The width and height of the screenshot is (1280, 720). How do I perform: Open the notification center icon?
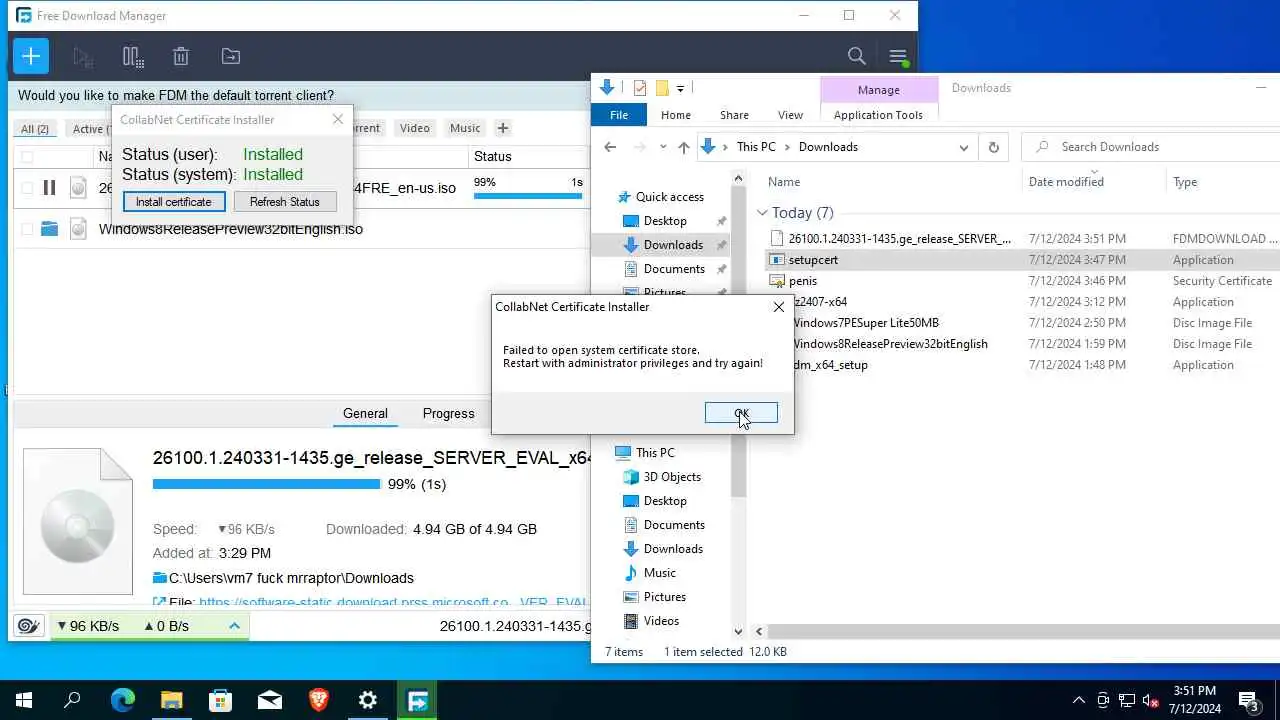click(x=1249, y=700)
